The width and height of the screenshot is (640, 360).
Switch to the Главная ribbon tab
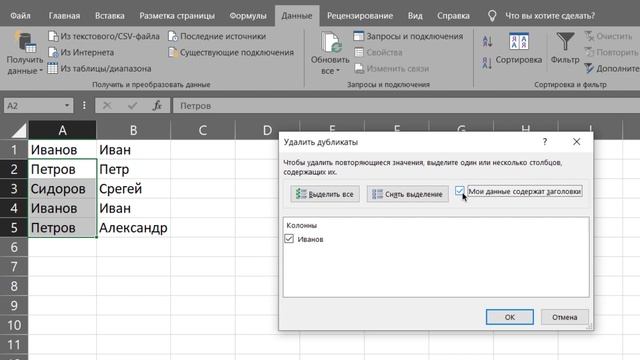(64, 16)
